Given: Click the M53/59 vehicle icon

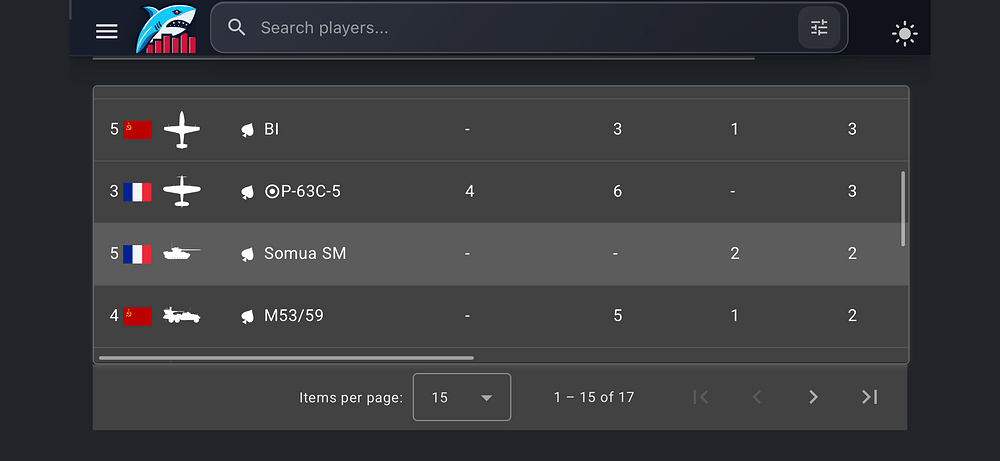Looking at the screenshot, I should [182, 316].
